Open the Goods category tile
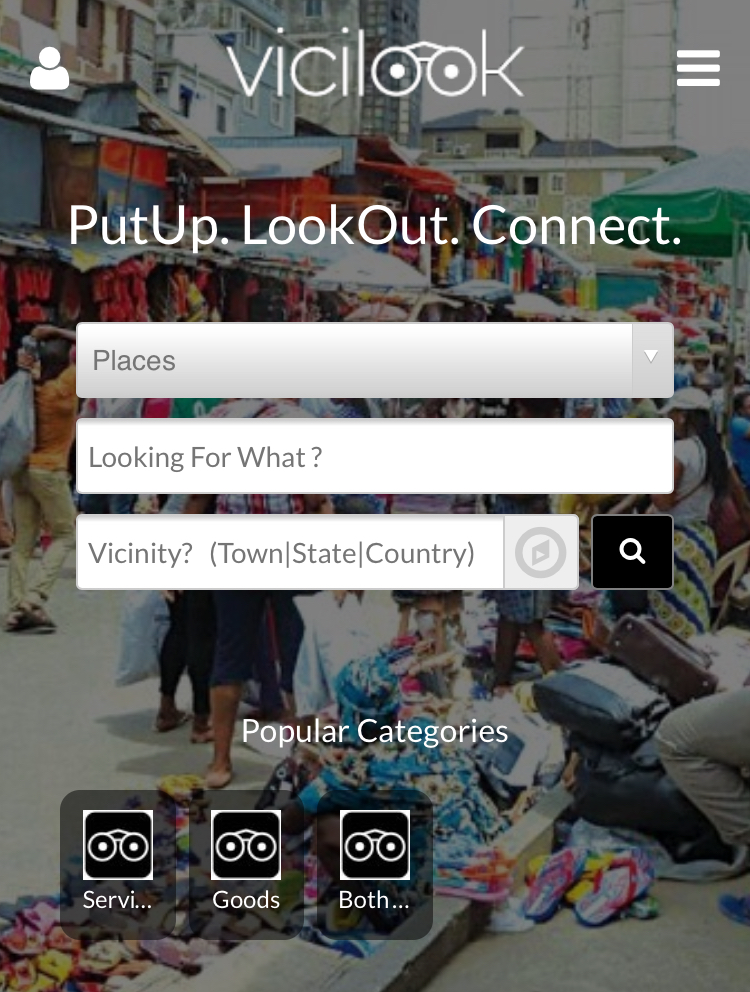 coord(246,864)
